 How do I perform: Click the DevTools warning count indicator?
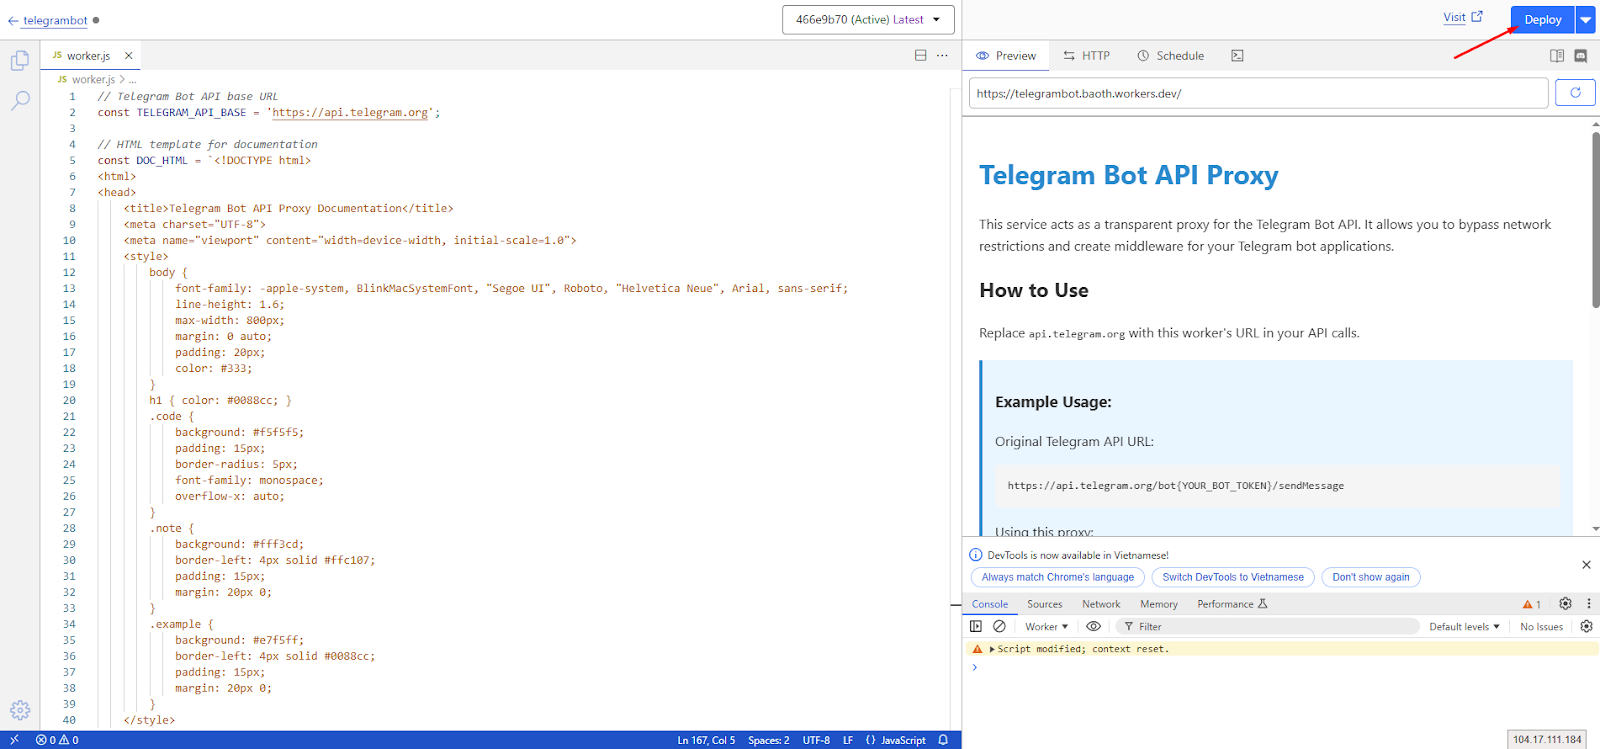[x=1531, y=604]
